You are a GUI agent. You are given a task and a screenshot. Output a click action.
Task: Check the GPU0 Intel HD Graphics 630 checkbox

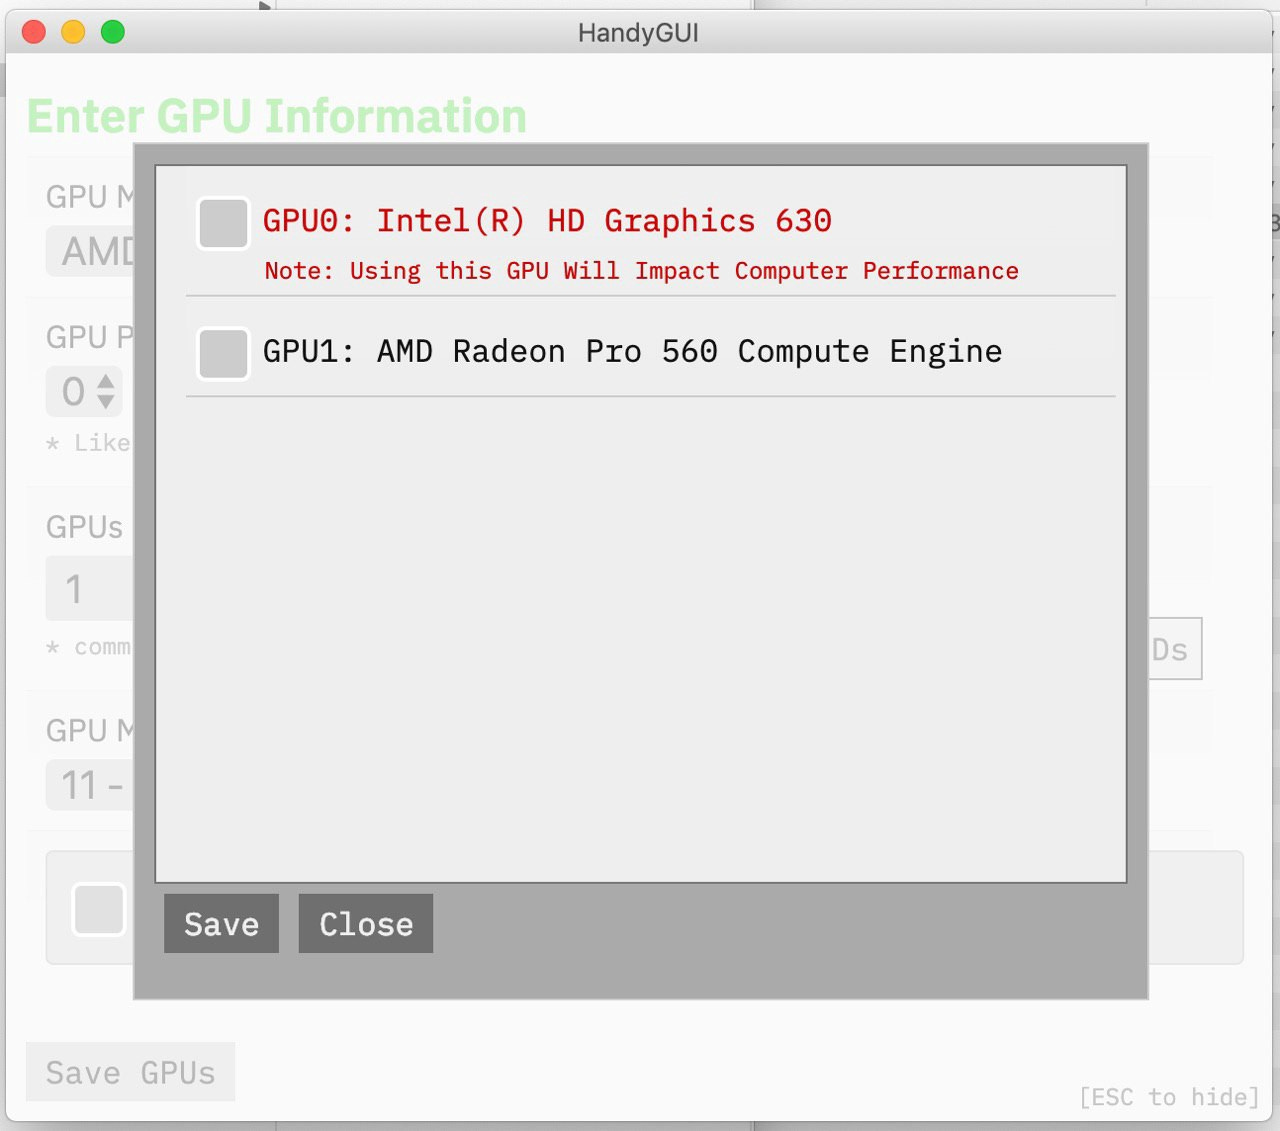223,223
